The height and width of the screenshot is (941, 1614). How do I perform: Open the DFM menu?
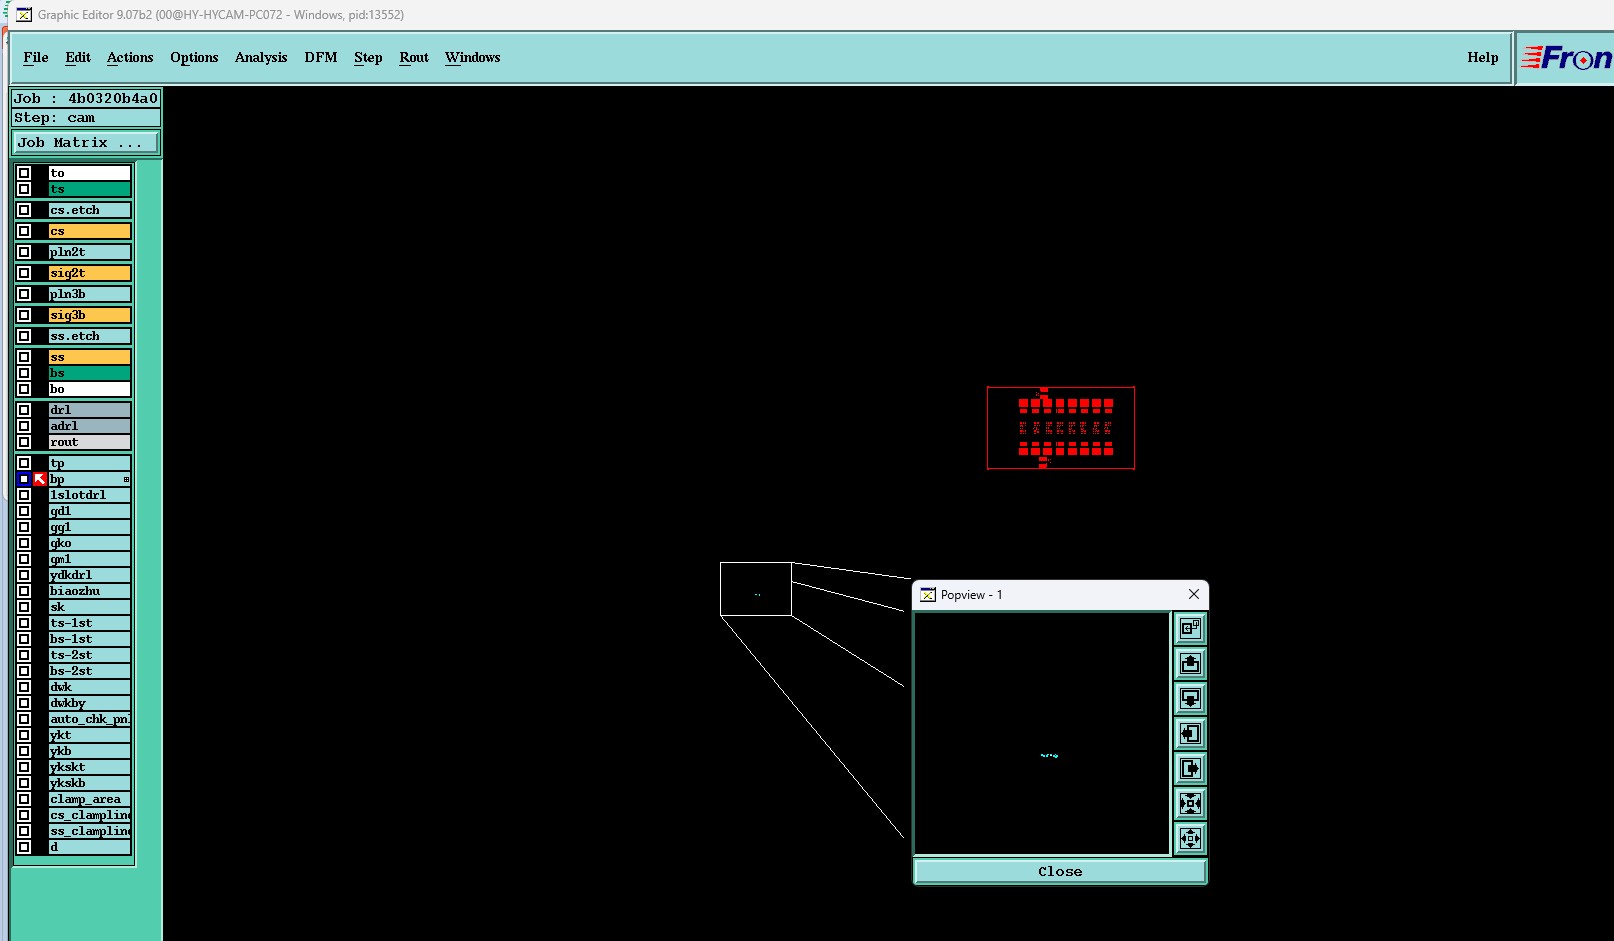321,57
